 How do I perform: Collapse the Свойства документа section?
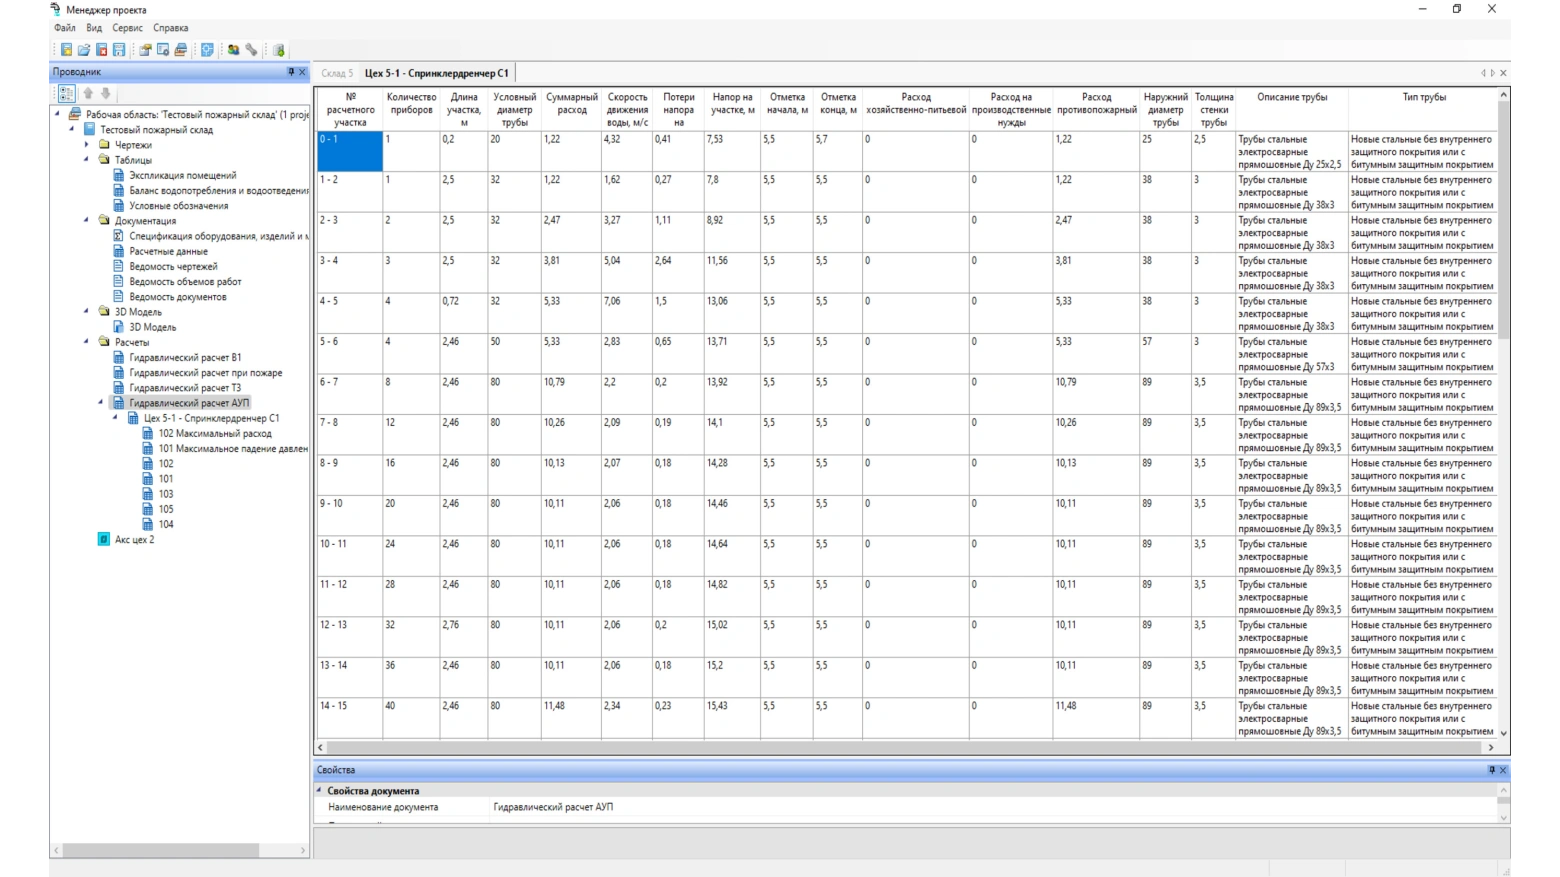(x=320, y=791)
